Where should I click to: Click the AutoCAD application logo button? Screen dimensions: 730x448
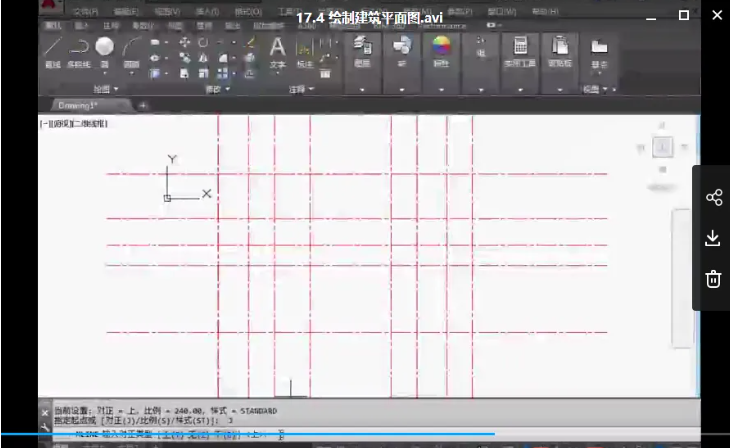[50, 5]
